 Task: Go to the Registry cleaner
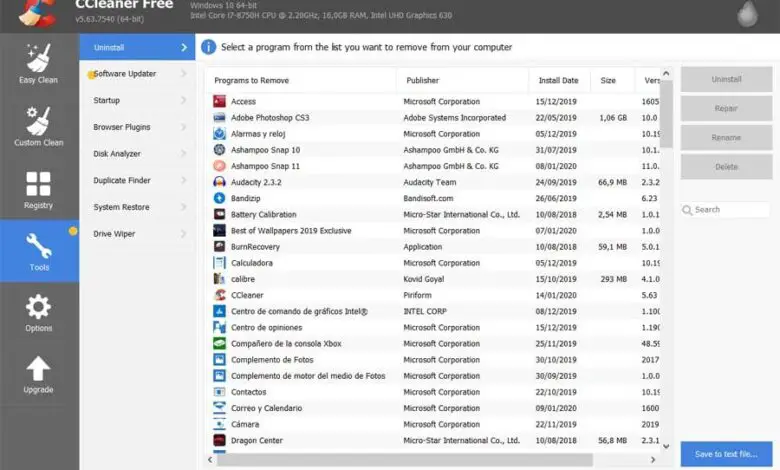39,190
